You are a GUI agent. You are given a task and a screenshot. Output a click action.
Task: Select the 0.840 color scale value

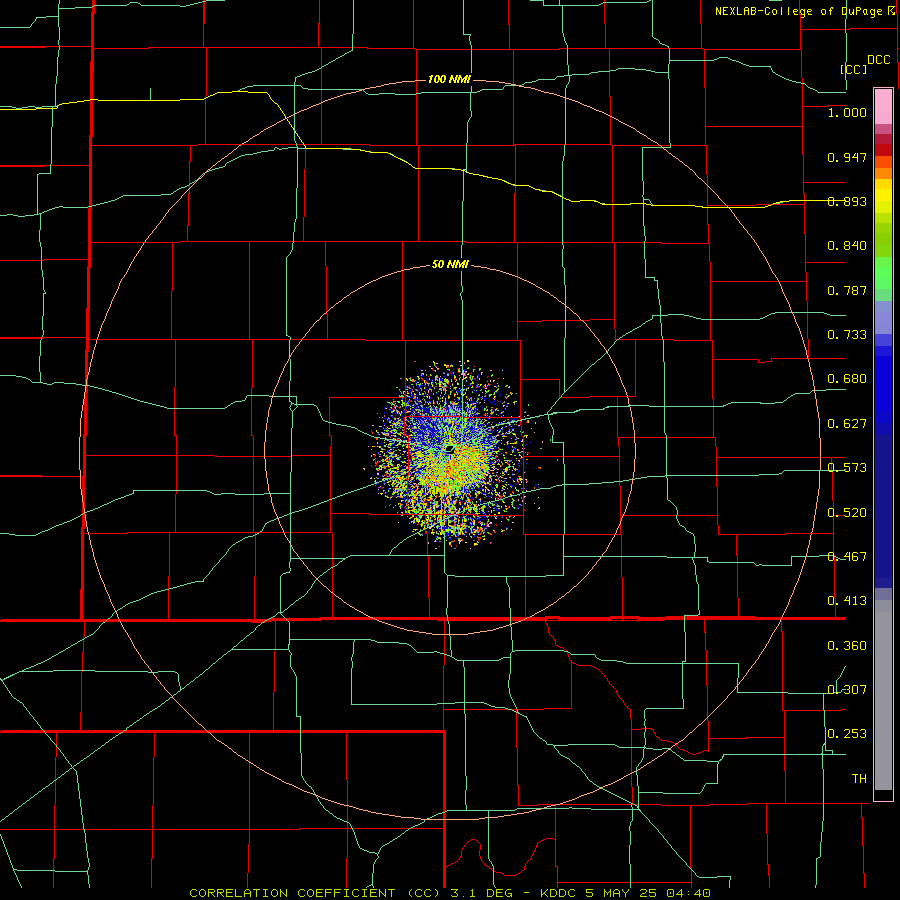tap(847, 246)
